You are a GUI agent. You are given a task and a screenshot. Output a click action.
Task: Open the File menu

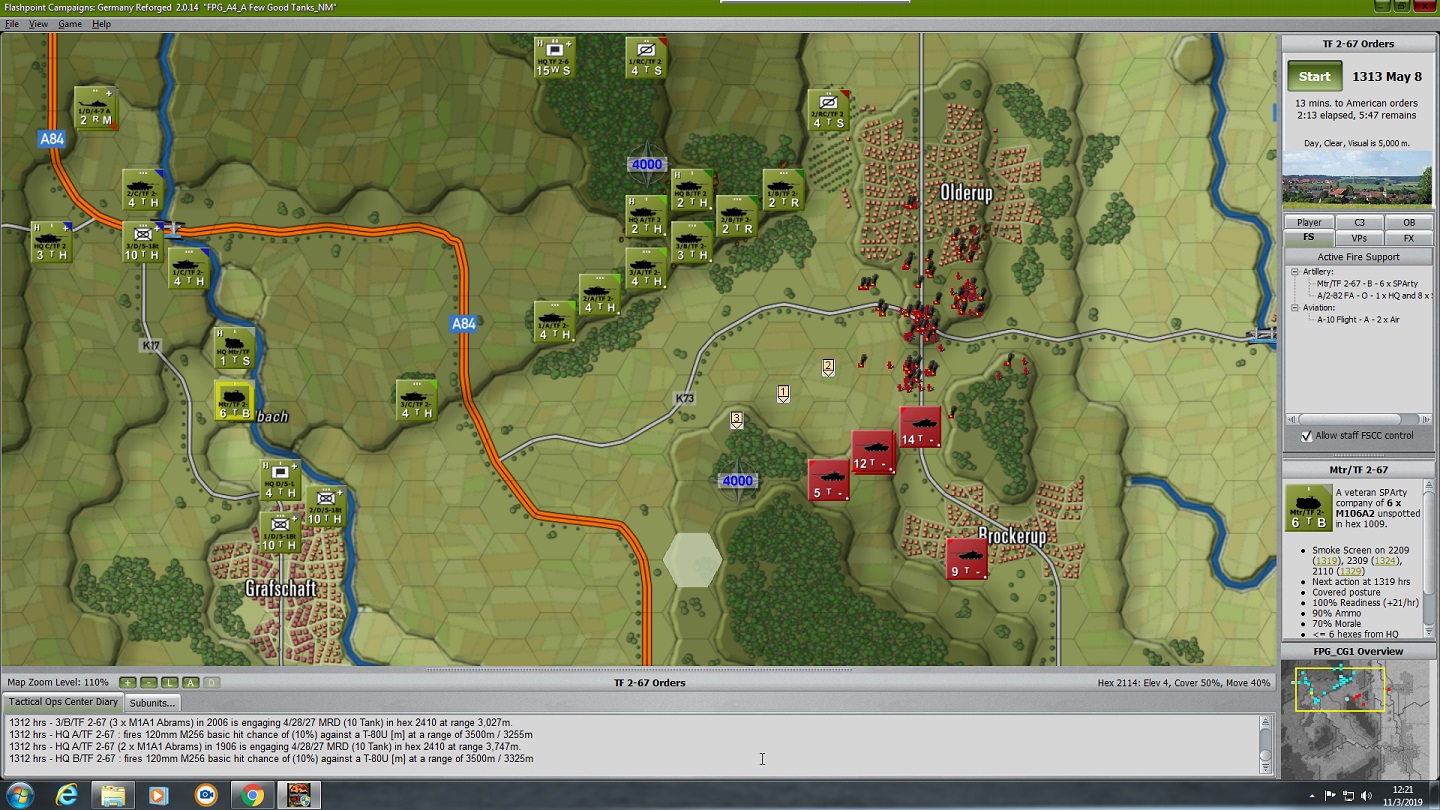click(x=12, y=24)
